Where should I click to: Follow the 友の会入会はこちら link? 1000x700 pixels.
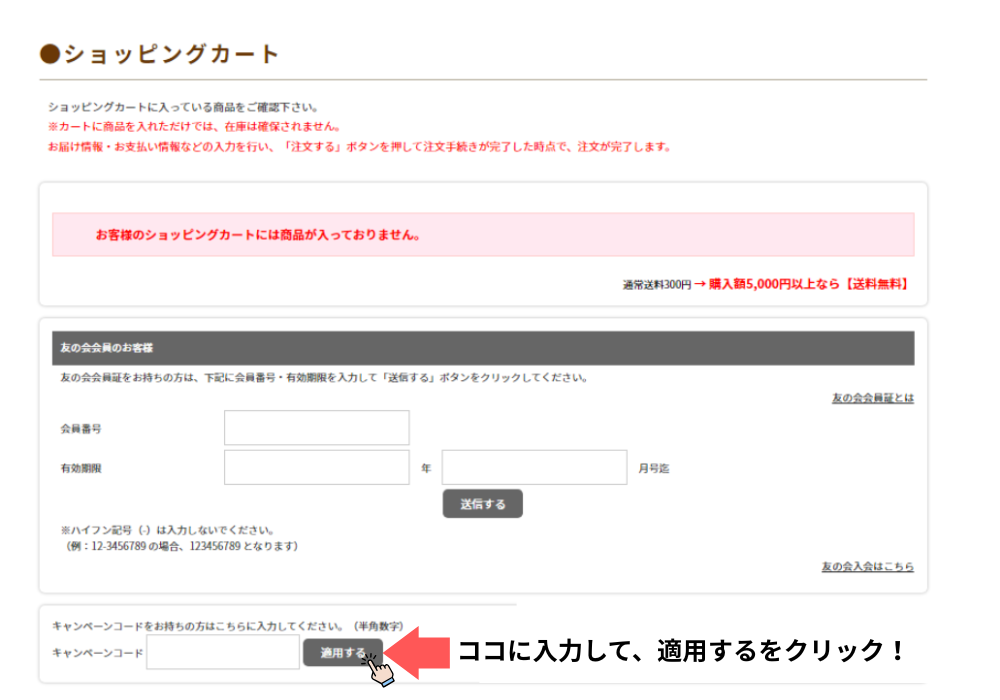(x=867, y=566)
